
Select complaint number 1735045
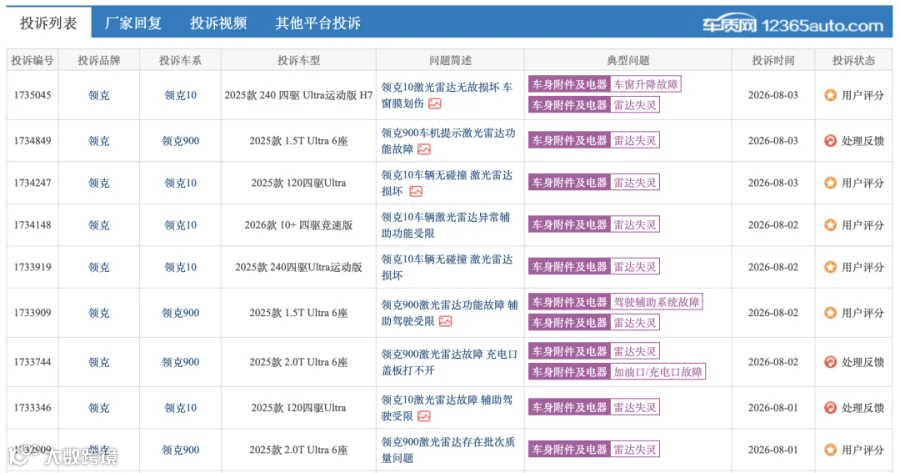pyautogui.click(x=32, y=95)
